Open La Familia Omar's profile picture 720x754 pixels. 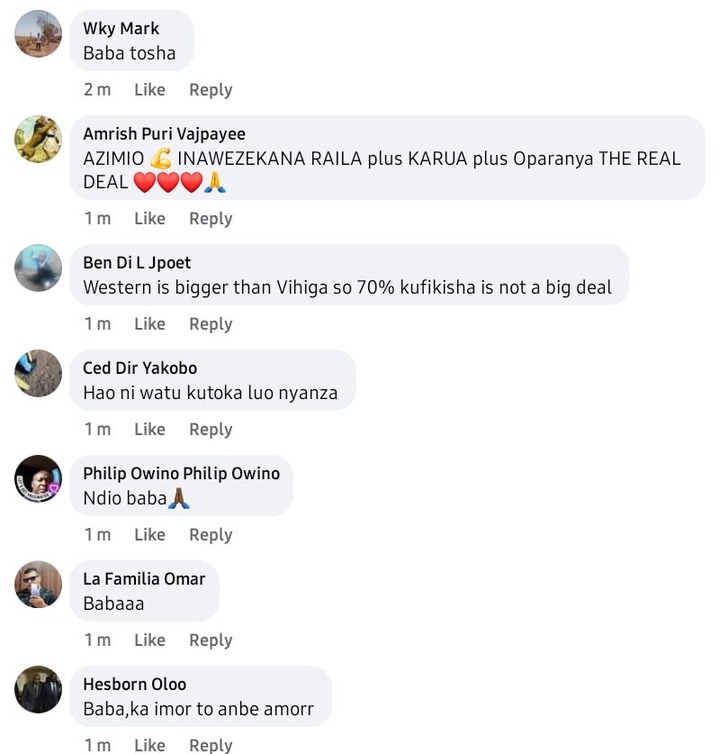[38, 584]
